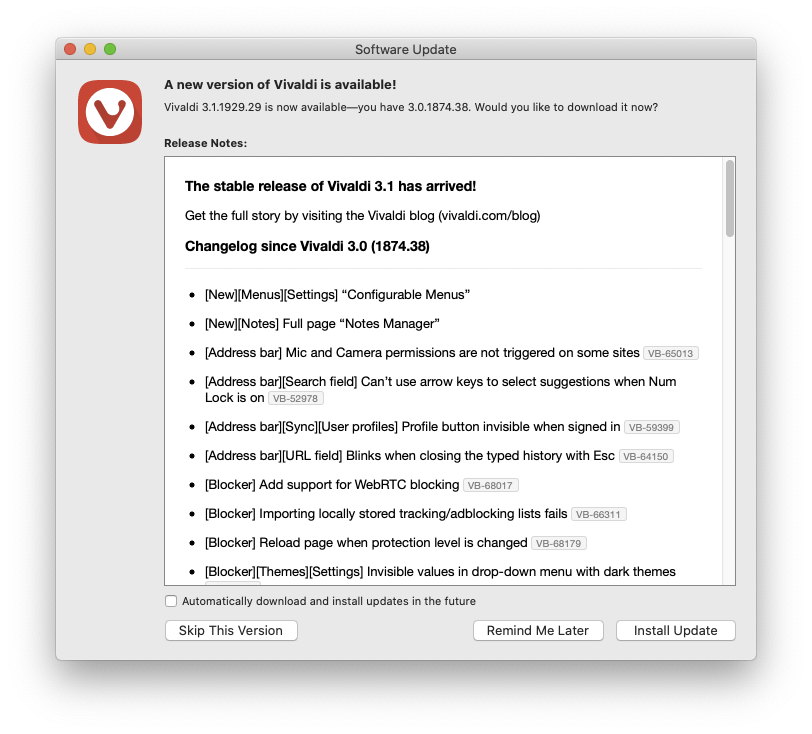
Task: Click the Install Update button
Action: click(x=675, y=630)
